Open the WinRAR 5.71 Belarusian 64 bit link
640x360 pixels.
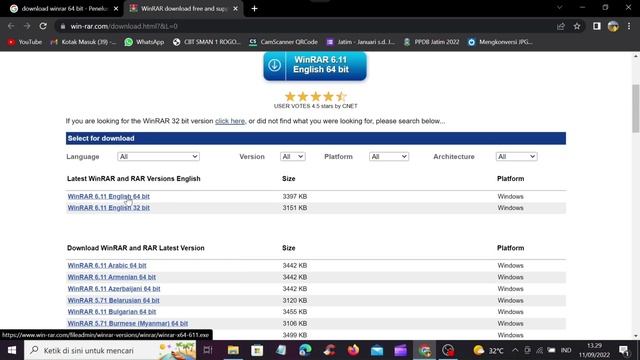113,300
